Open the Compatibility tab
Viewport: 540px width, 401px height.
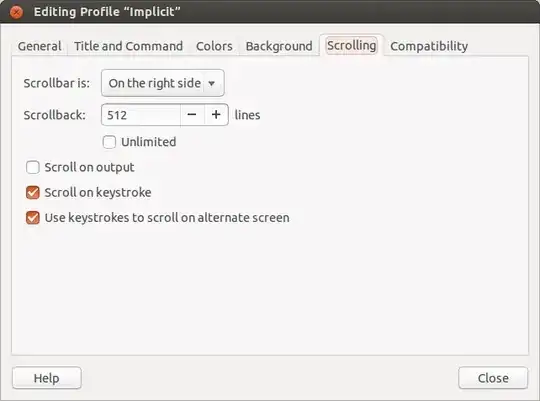pyautogui.click(x=429, y=46)
